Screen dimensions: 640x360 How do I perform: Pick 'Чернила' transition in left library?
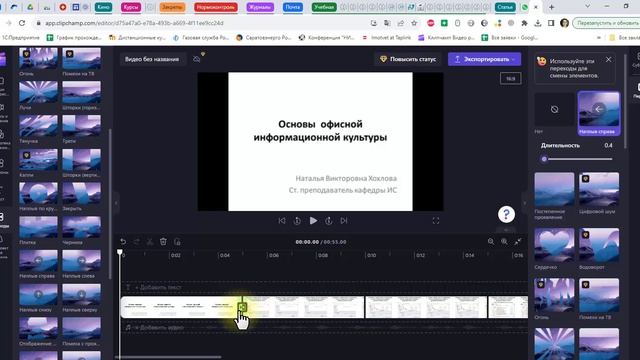coord(82,227)
